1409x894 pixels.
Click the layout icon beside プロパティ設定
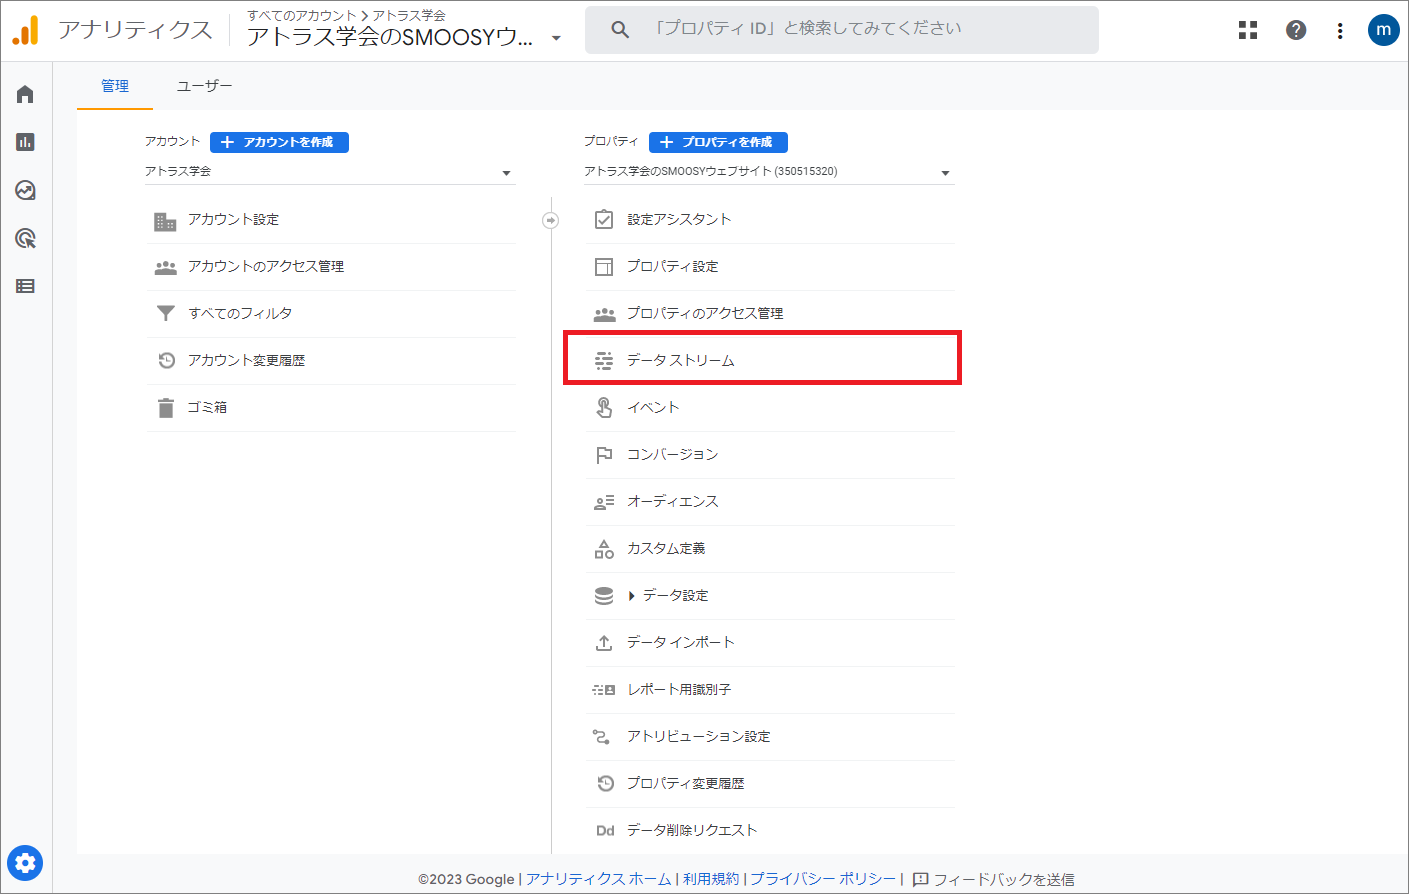604,267
